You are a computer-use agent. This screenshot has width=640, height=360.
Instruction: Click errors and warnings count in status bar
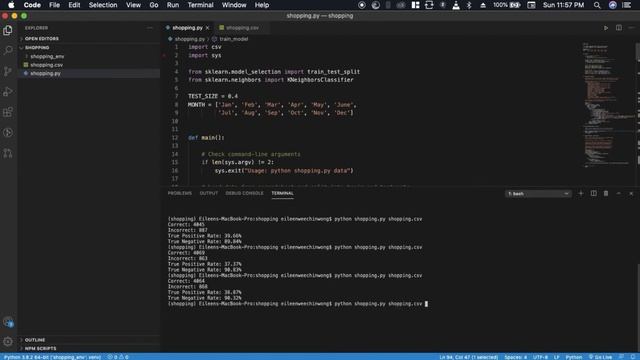click(118, 357)
